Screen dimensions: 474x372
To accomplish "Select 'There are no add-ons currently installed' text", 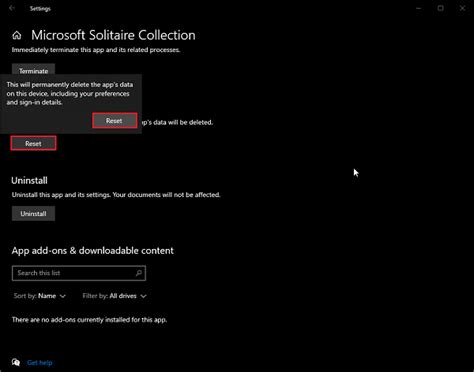I will tap(89, 320).
